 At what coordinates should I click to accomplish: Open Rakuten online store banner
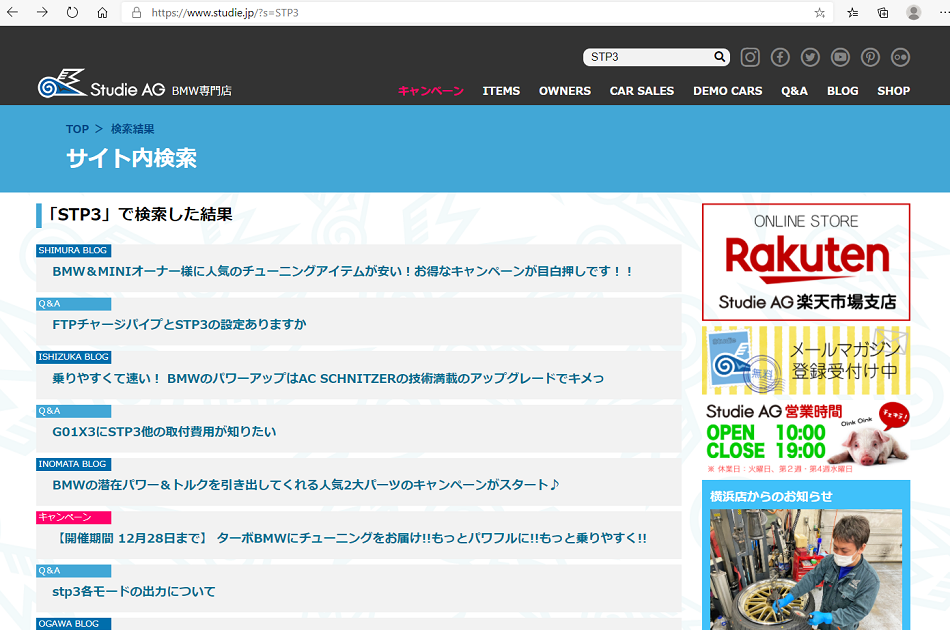point(806,262)
